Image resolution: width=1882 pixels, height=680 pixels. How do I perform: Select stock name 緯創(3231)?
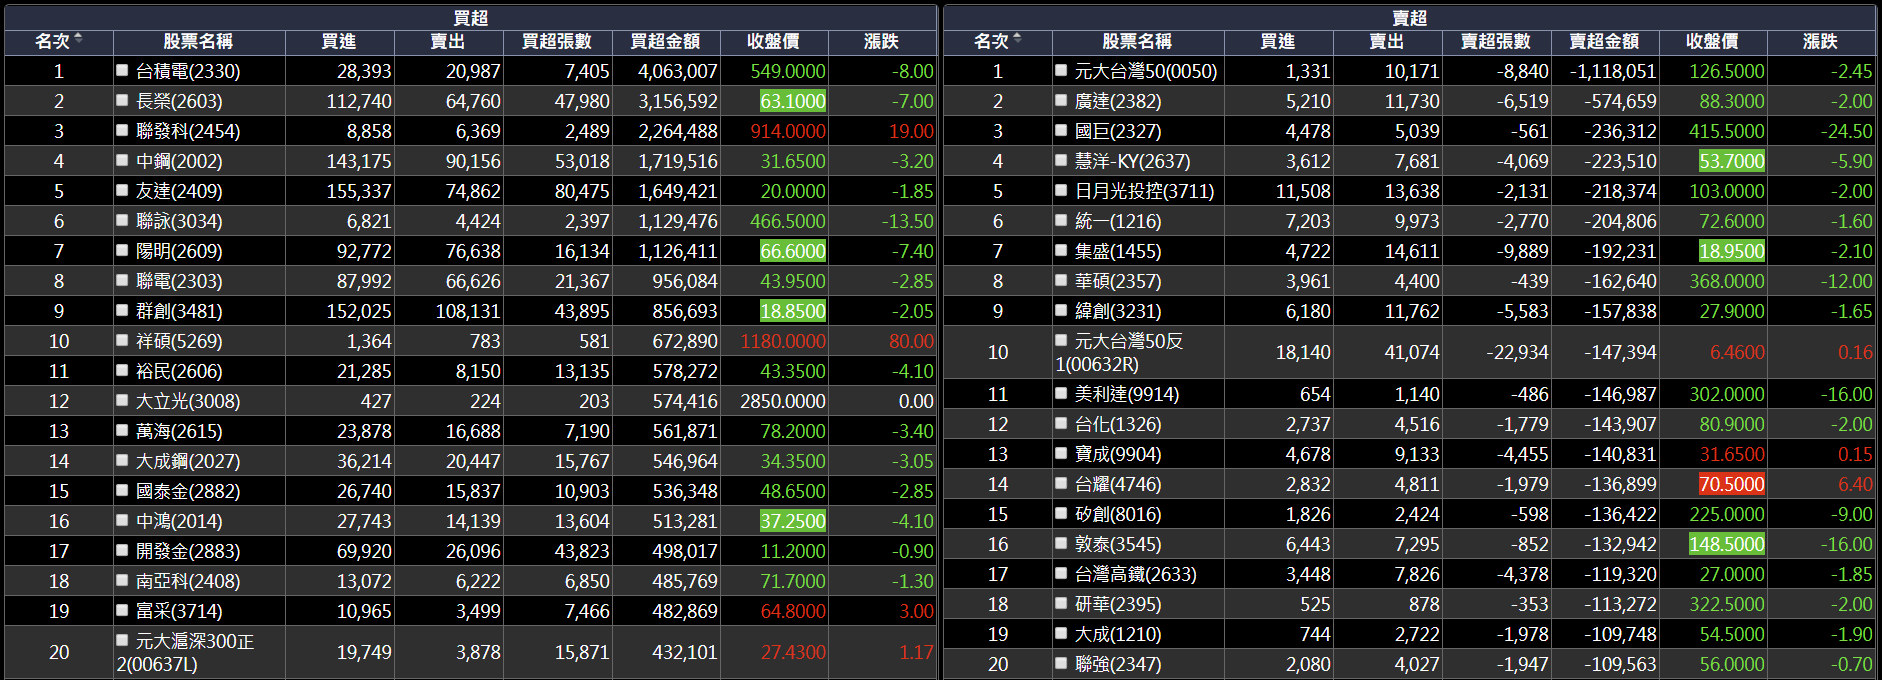tap(1118, 311)
